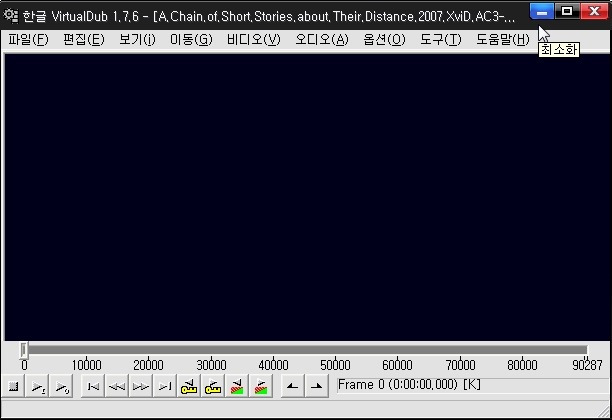Open the 보기(i) menu
This screenshot has height=420, width=612.
(137, 39)
